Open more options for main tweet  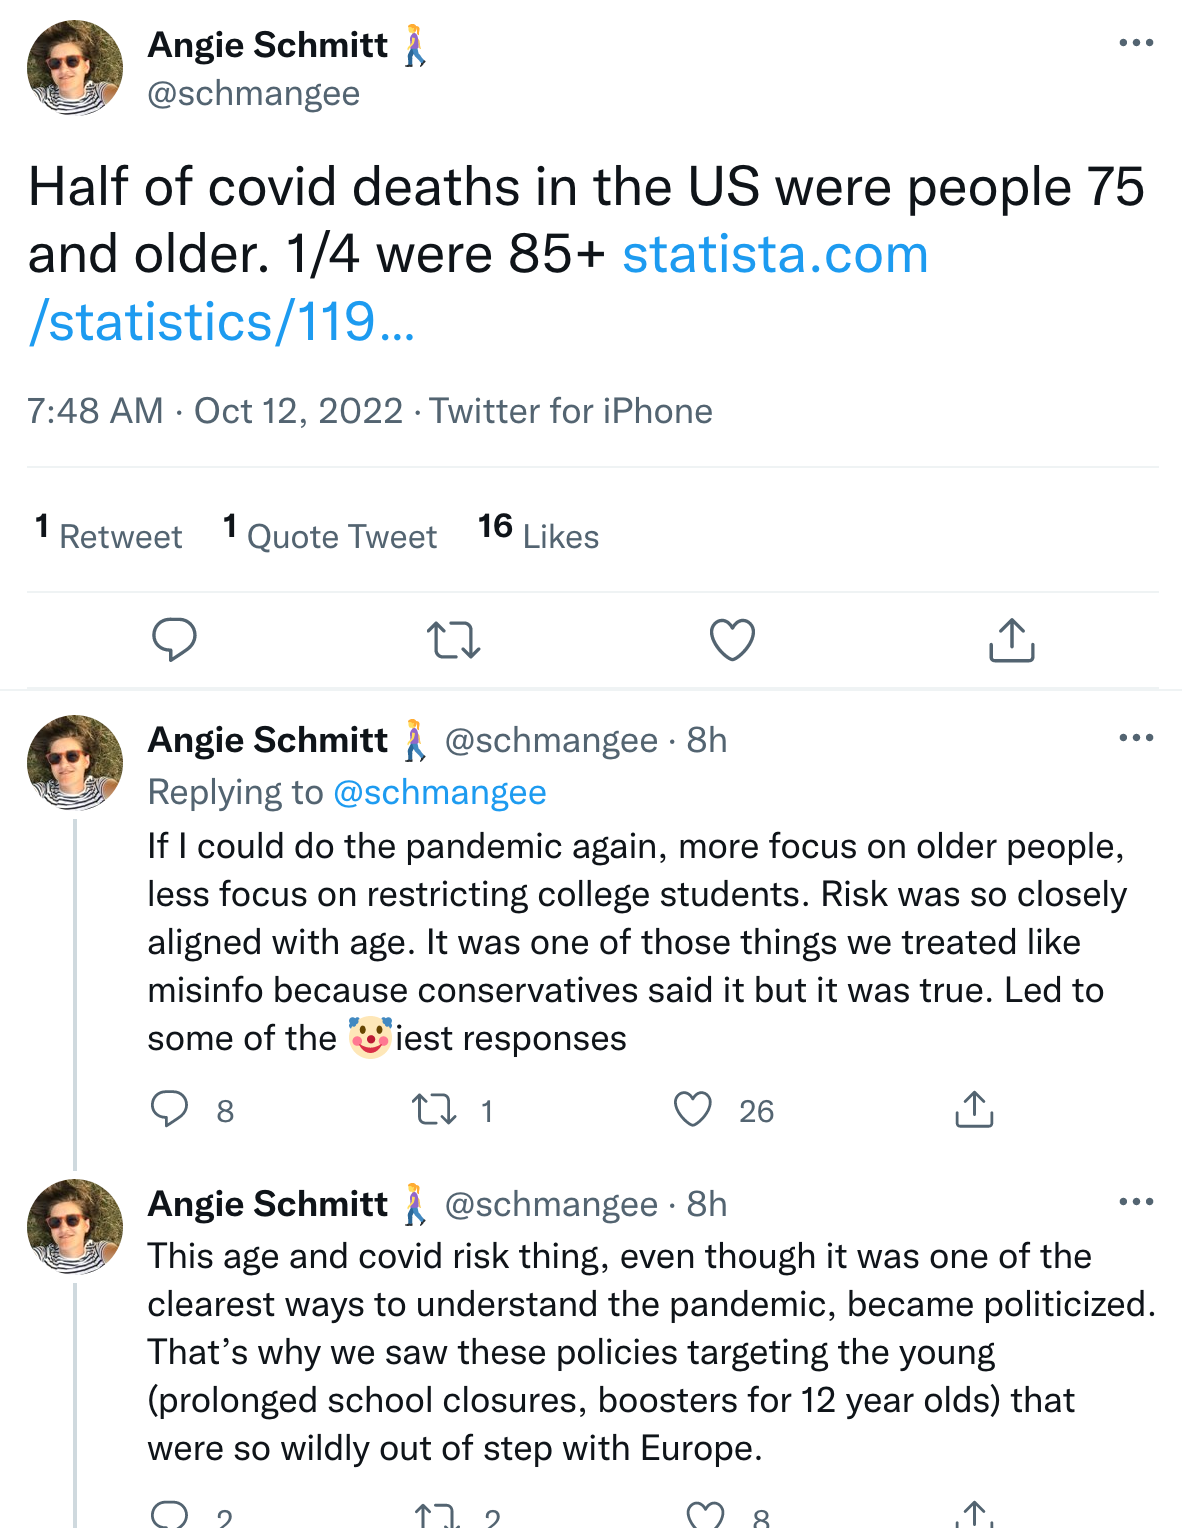(1136, 43)
